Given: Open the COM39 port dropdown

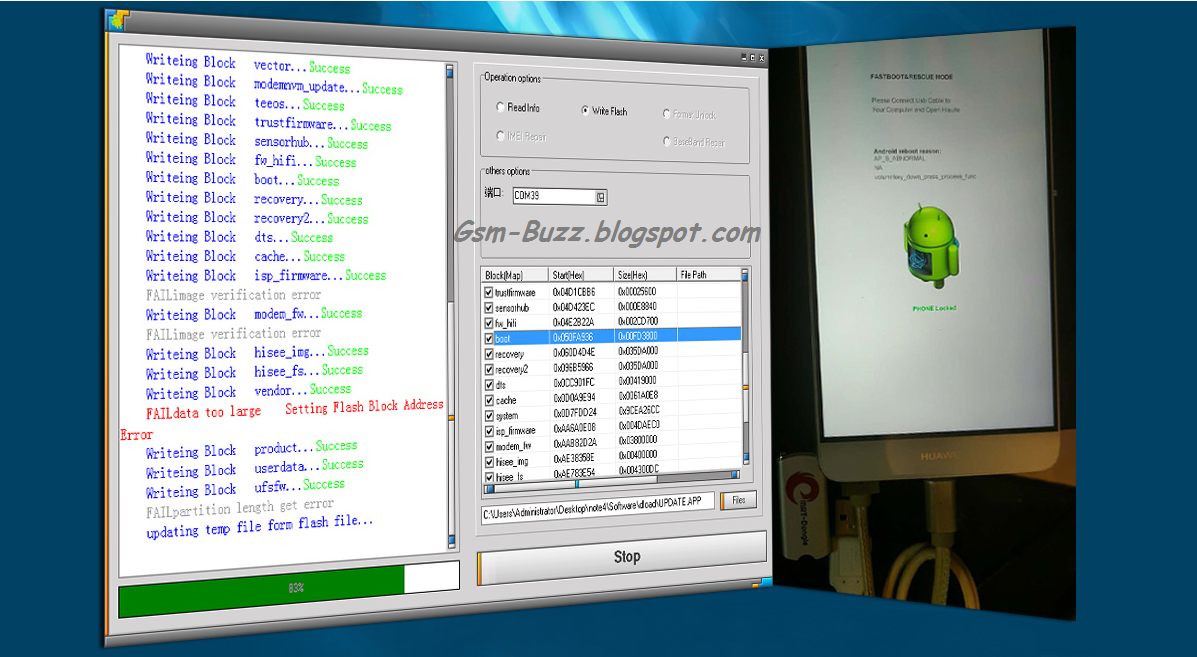Looking at the screenshot, I should [x=601, y=197].
